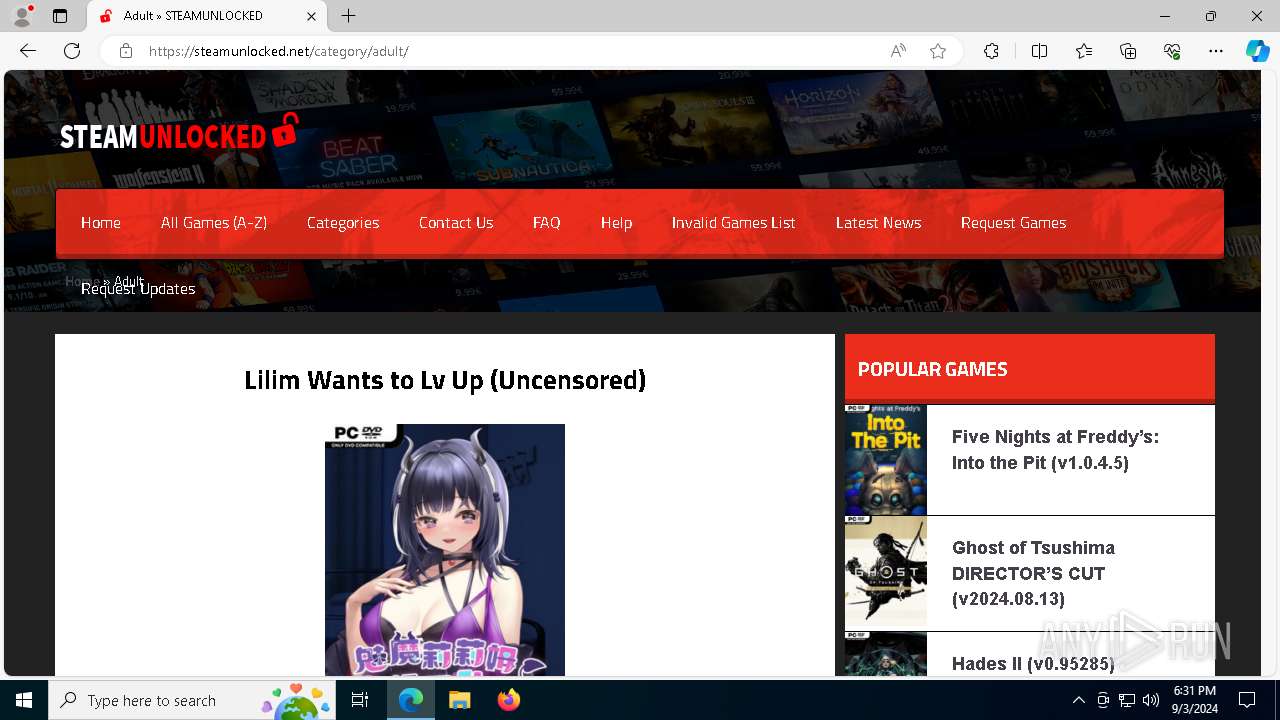This screenshot has width=1280, height=720.
Task: Open the Copilot sidebar
Action: (1257, 51)
